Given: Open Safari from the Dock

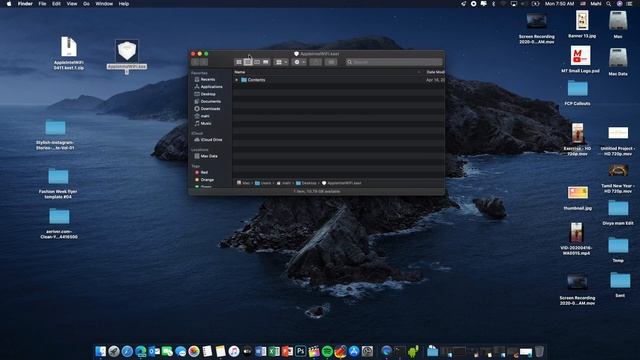Looking at the screenshot, I should pos(127,351).
